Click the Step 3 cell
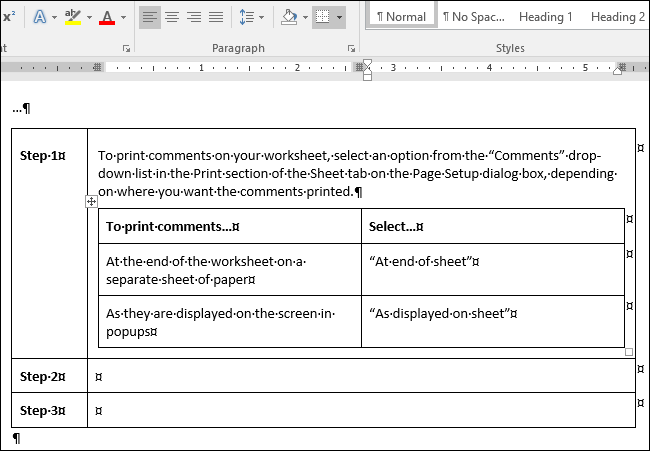The height and width of the screenshot is (451, 650). (49, 410)
